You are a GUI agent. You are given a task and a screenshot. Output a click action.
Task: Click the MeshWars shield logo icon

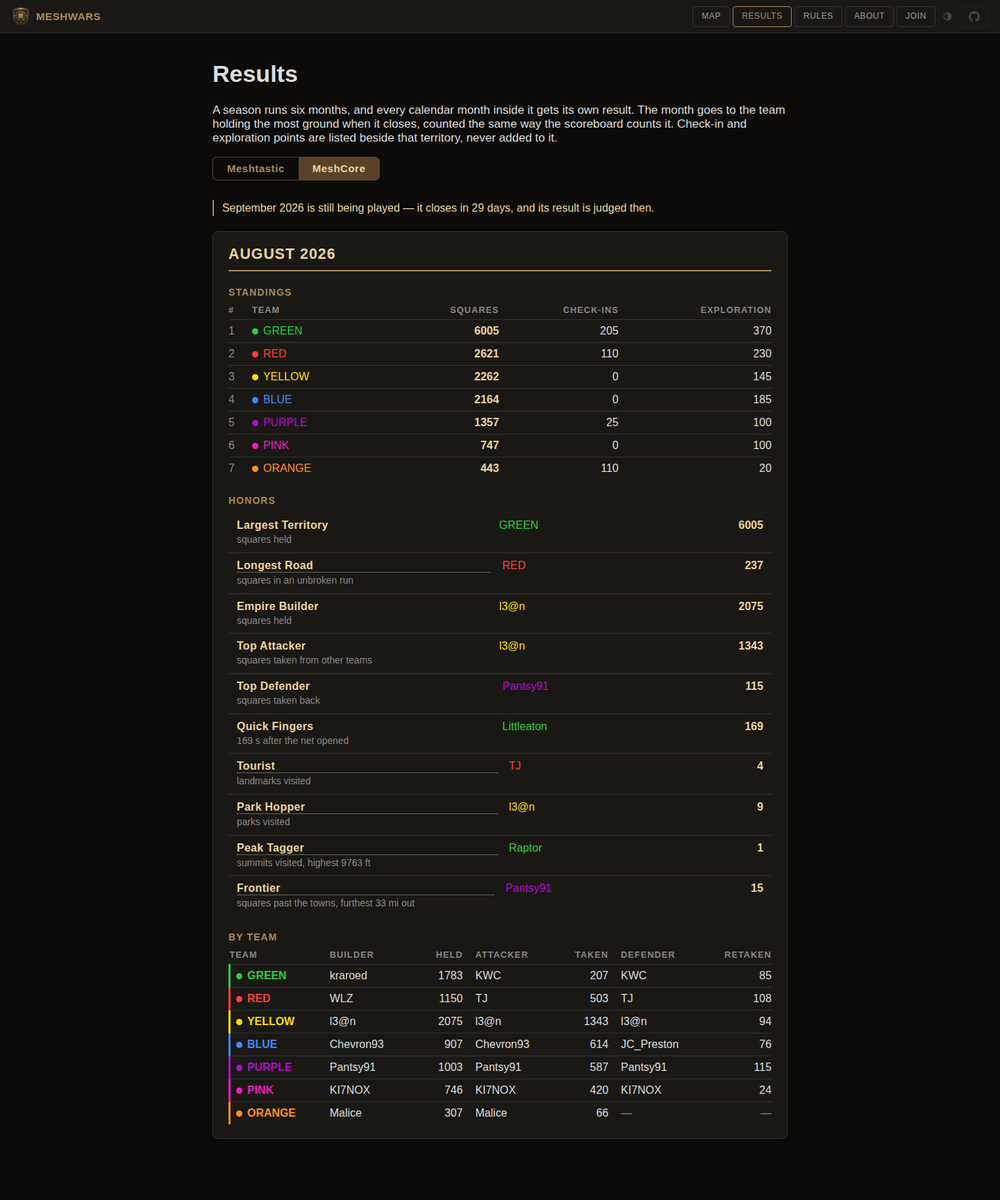pos(21,16)
